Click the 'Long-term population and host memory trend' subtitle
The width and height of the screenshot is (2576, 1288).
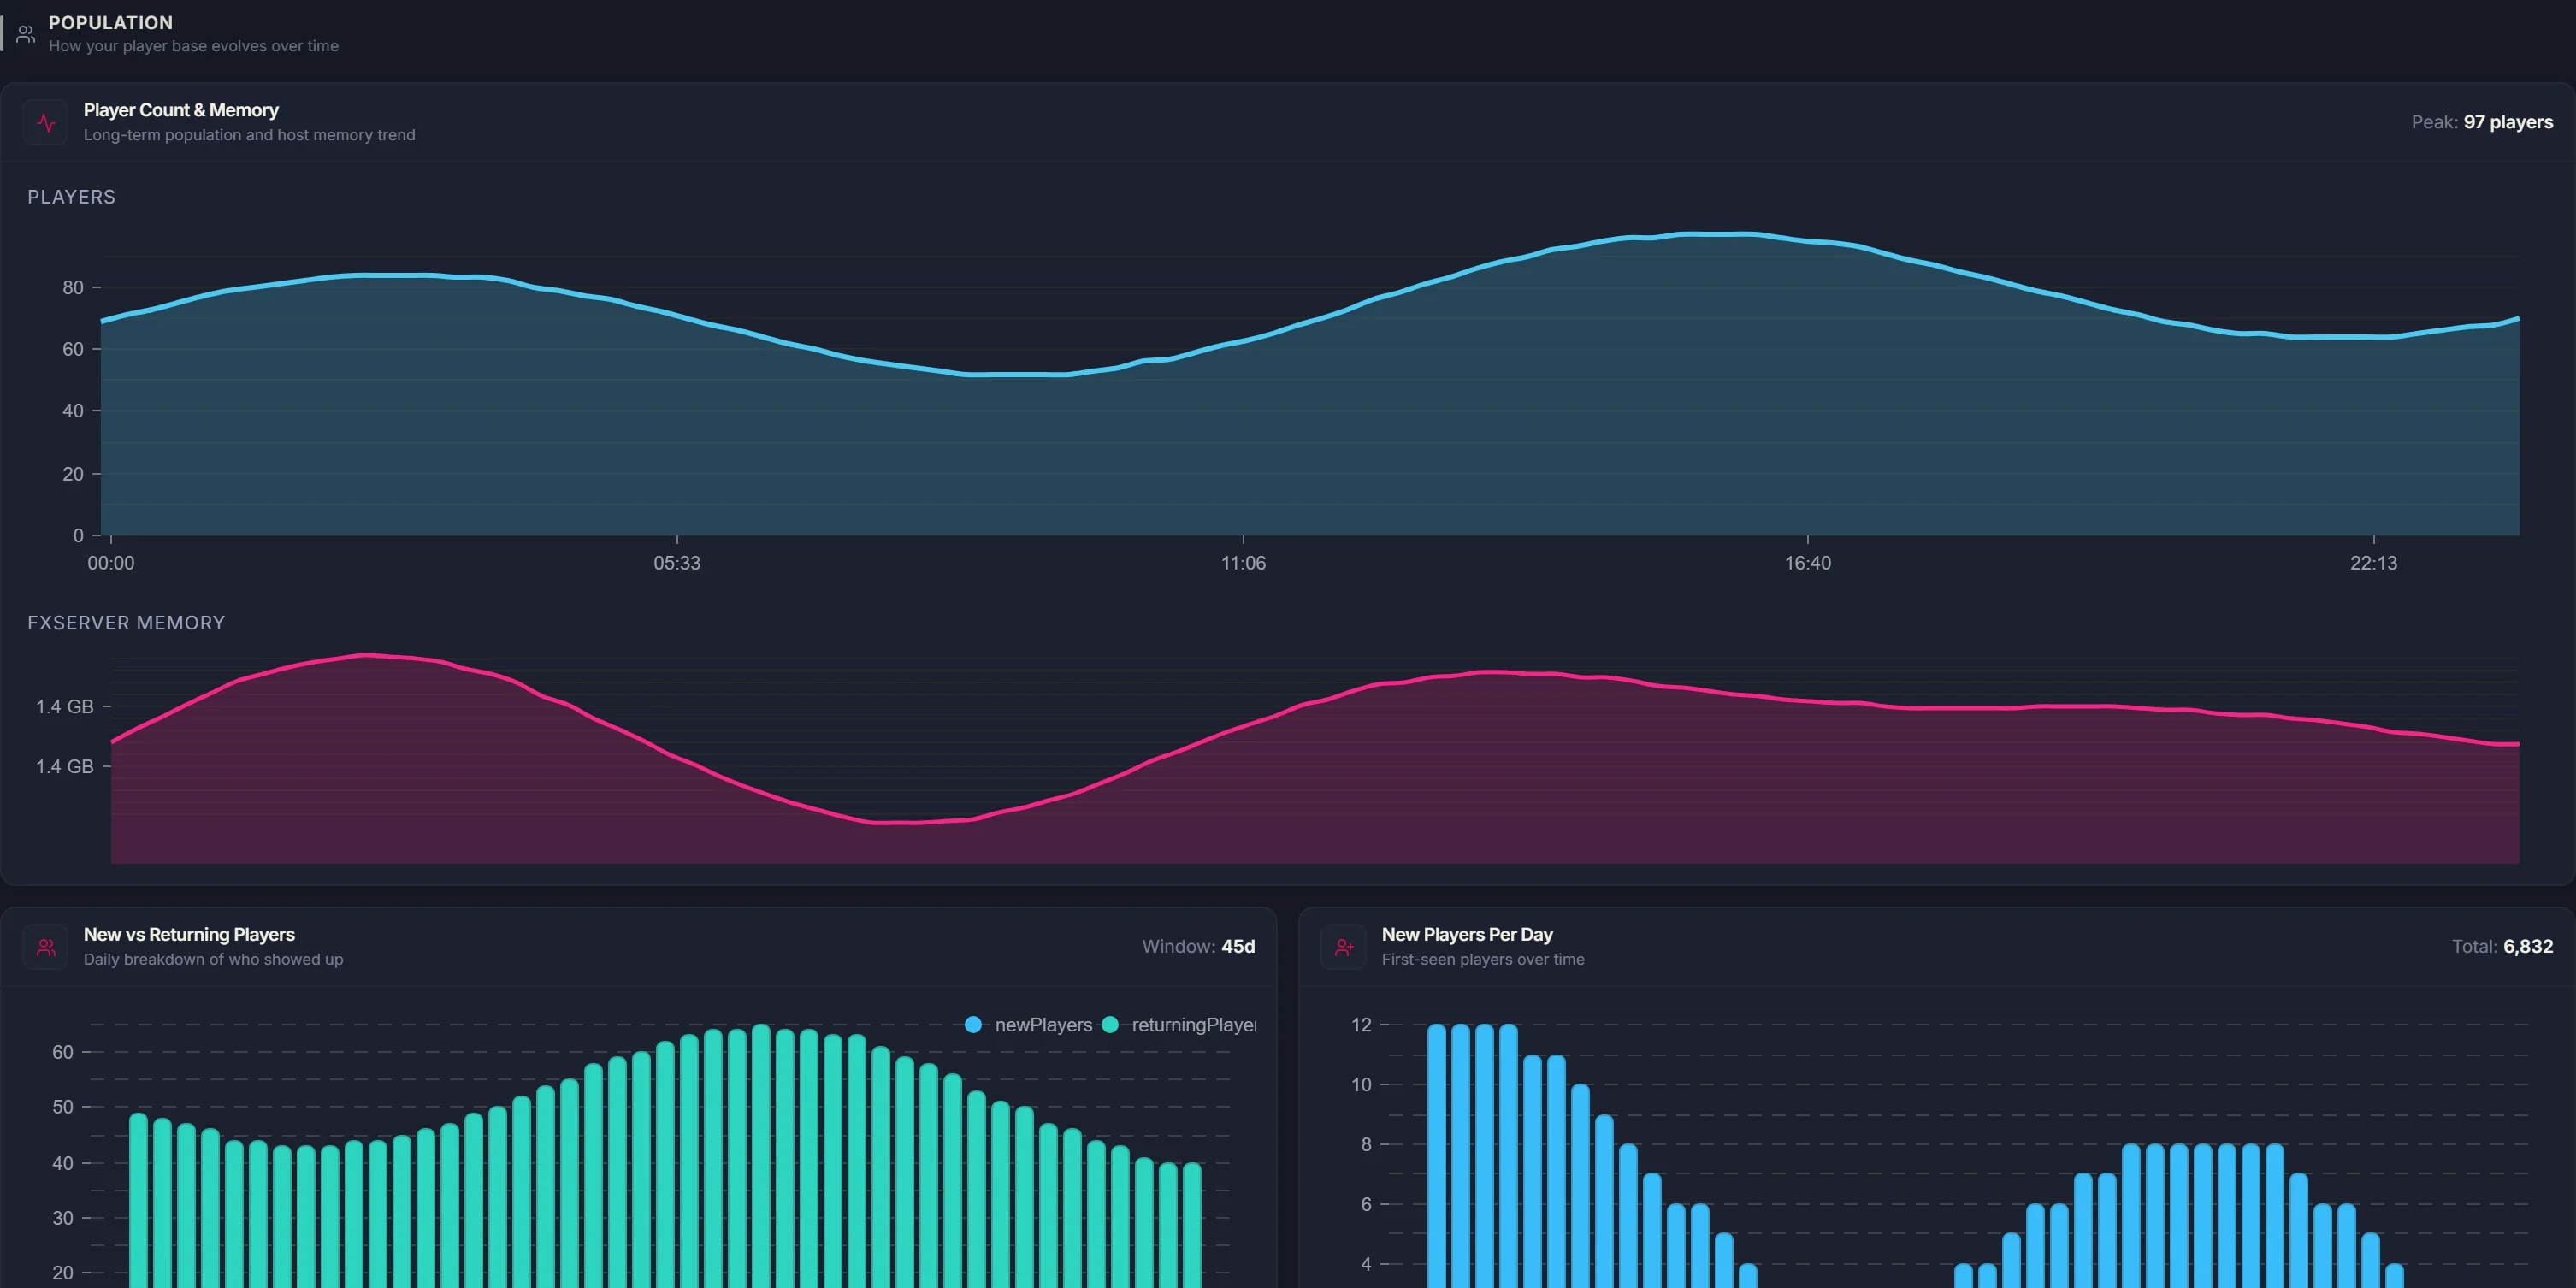(249, 135)
